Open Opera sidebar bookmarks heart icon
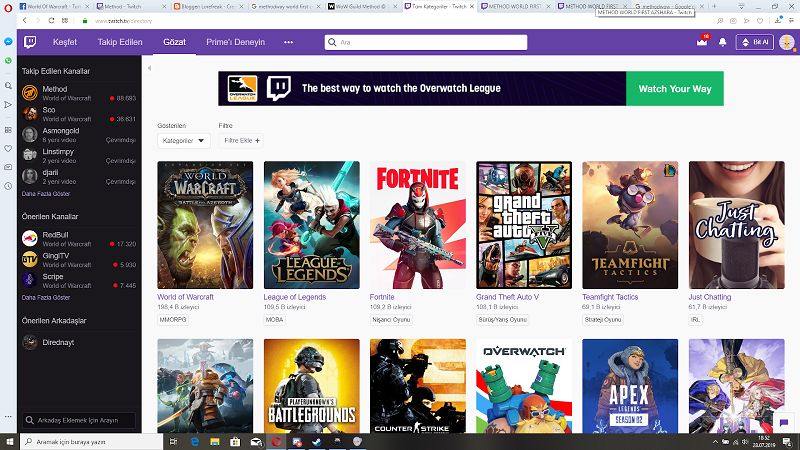Screen dimensions: 800x450 pyautogui.click(x=8, y=148)
